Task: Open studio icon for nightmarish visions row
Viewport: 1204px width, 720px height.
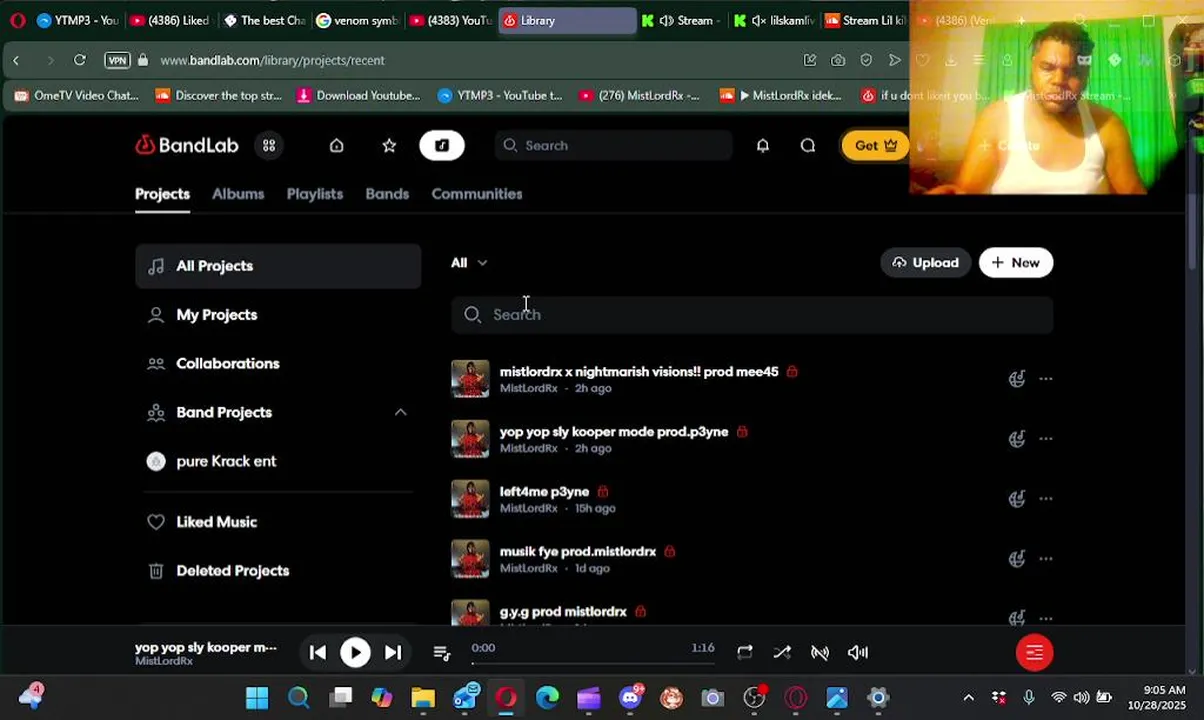Action: coord(1017,379)
